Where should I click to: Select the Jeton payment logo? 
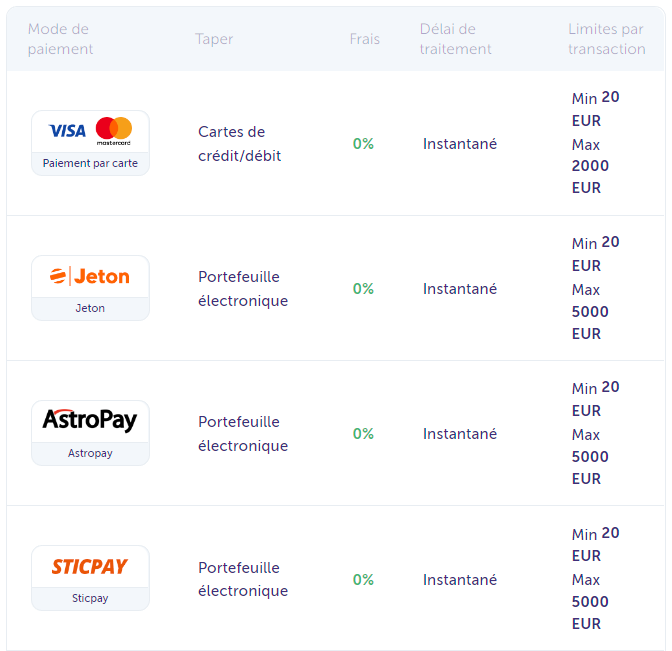[x=90, y=276]
